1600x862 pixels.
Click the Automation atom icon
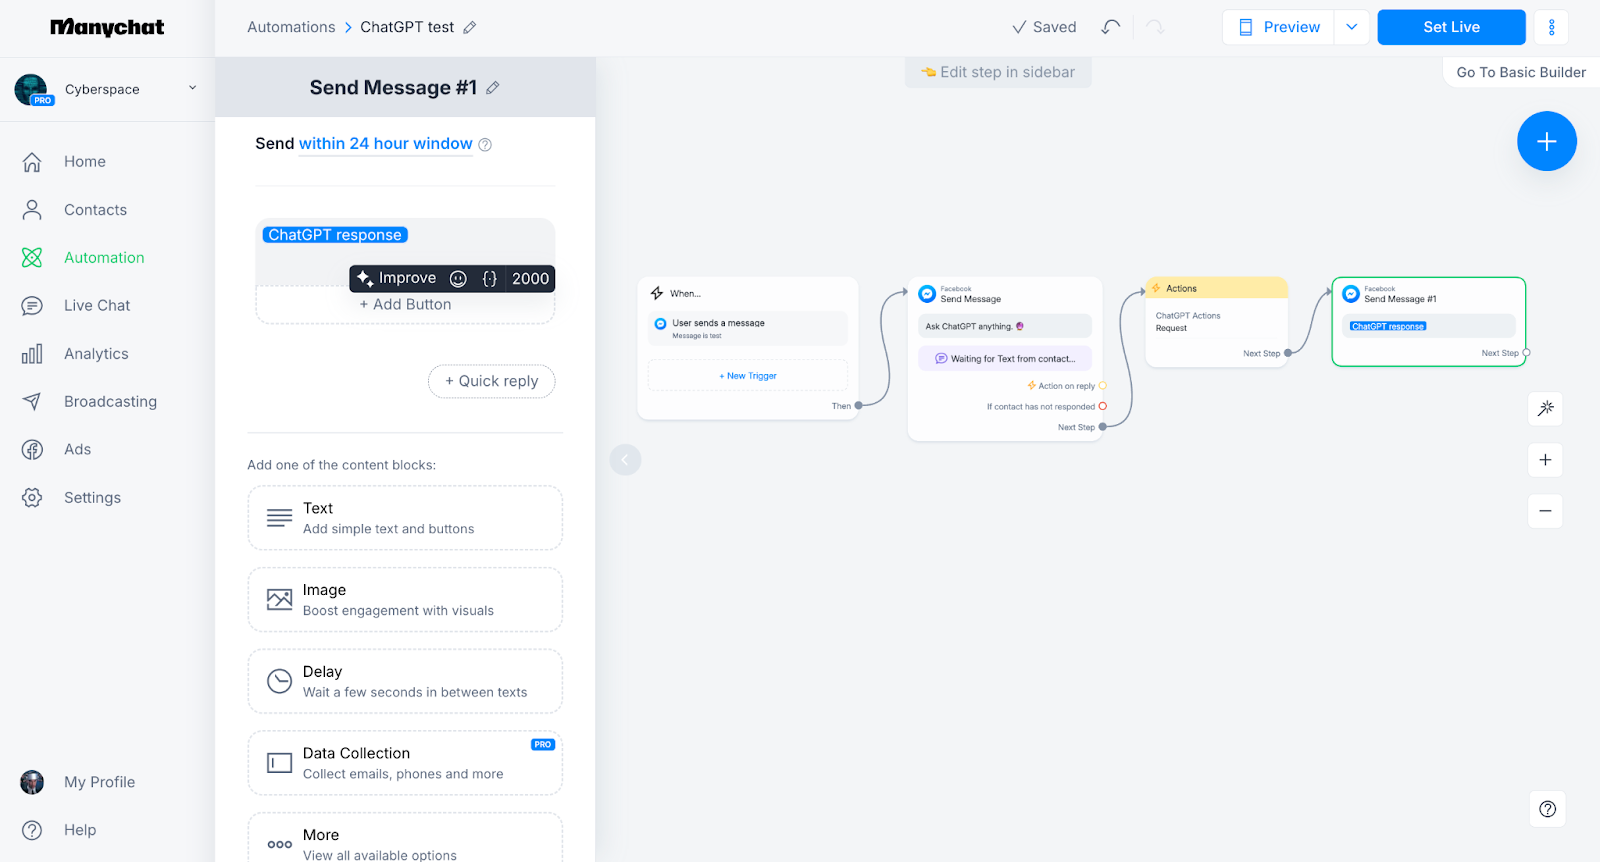pyautogui.click(x=32, y=257)
